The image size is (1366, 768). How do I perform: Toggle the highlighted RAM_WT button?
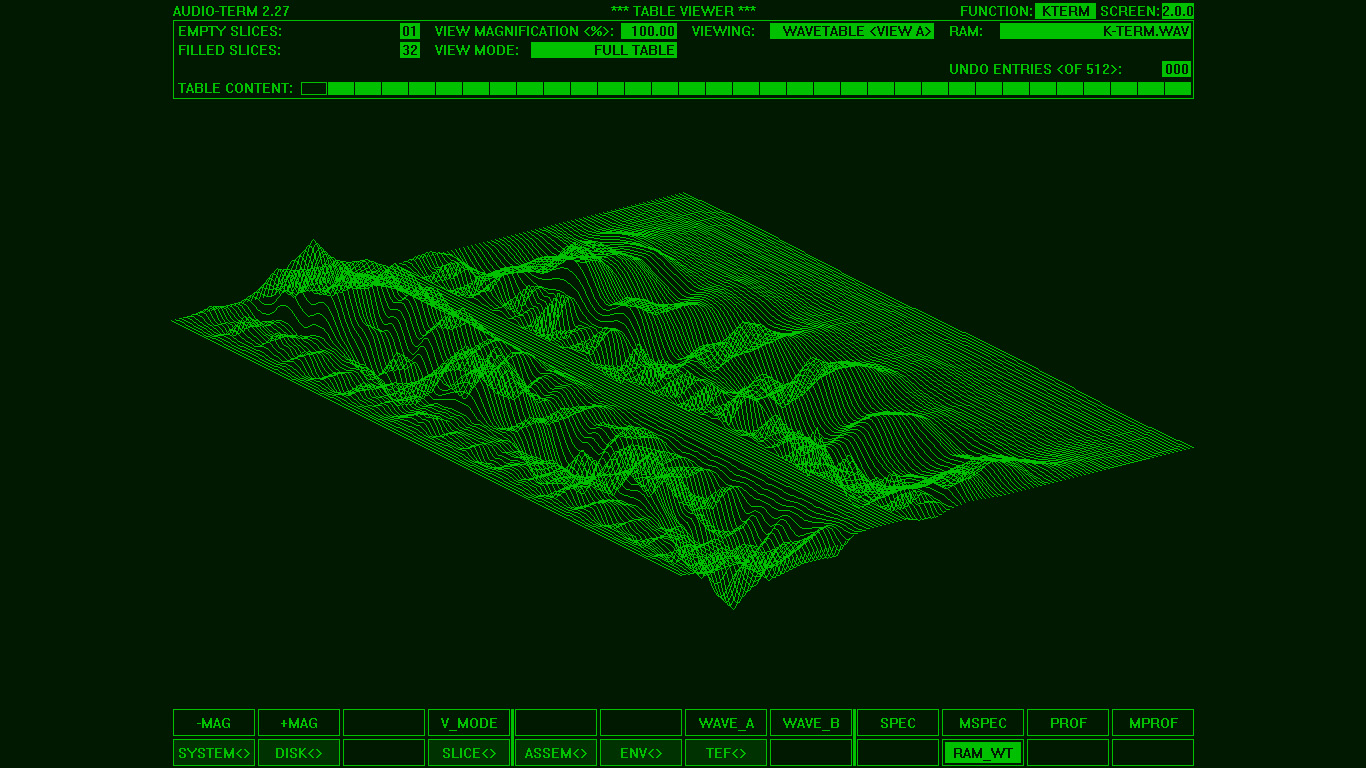coord(983,753)
